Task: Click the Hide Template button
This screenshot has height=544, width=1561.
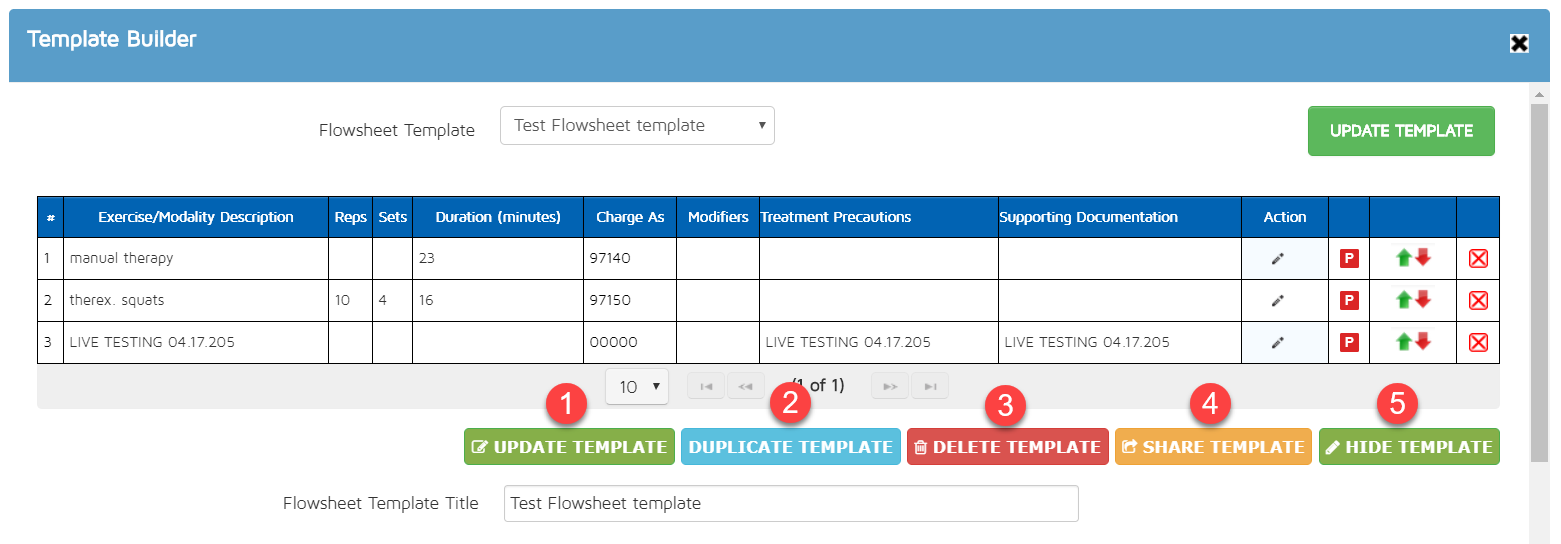Action: (1408, 447)
